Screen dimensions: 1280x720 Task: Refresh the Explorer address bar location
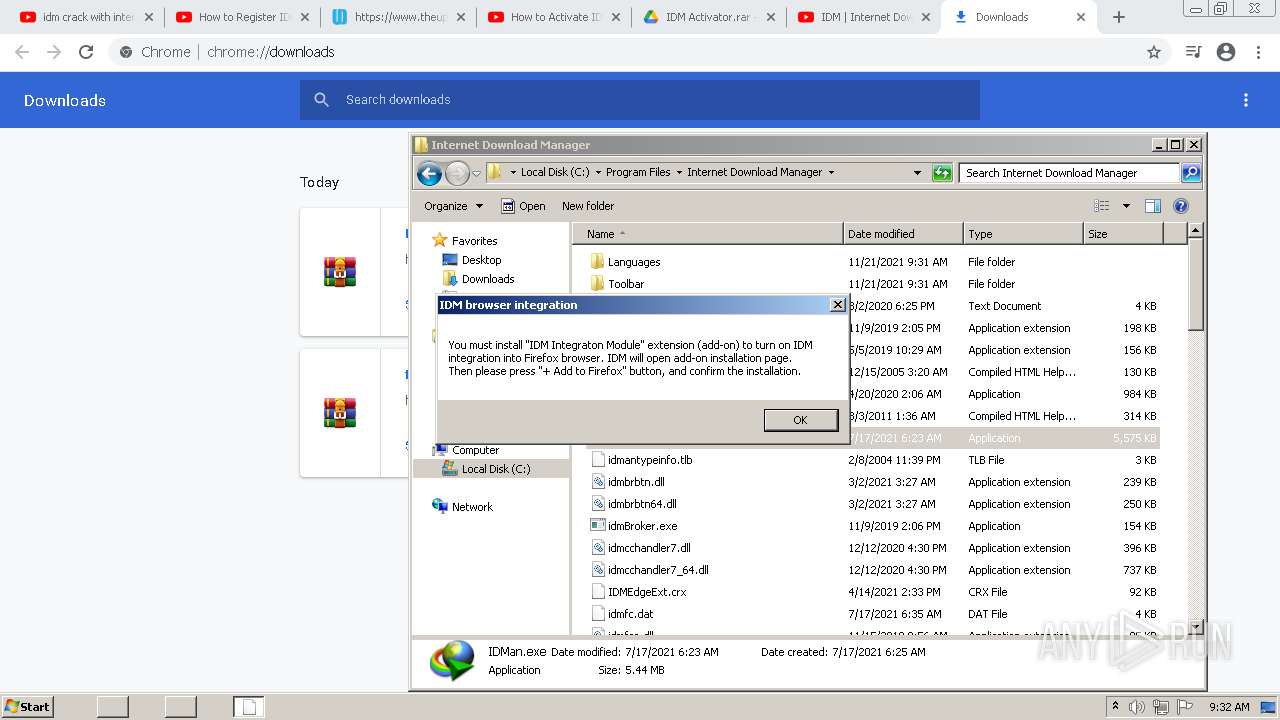[x=942, y=173]
